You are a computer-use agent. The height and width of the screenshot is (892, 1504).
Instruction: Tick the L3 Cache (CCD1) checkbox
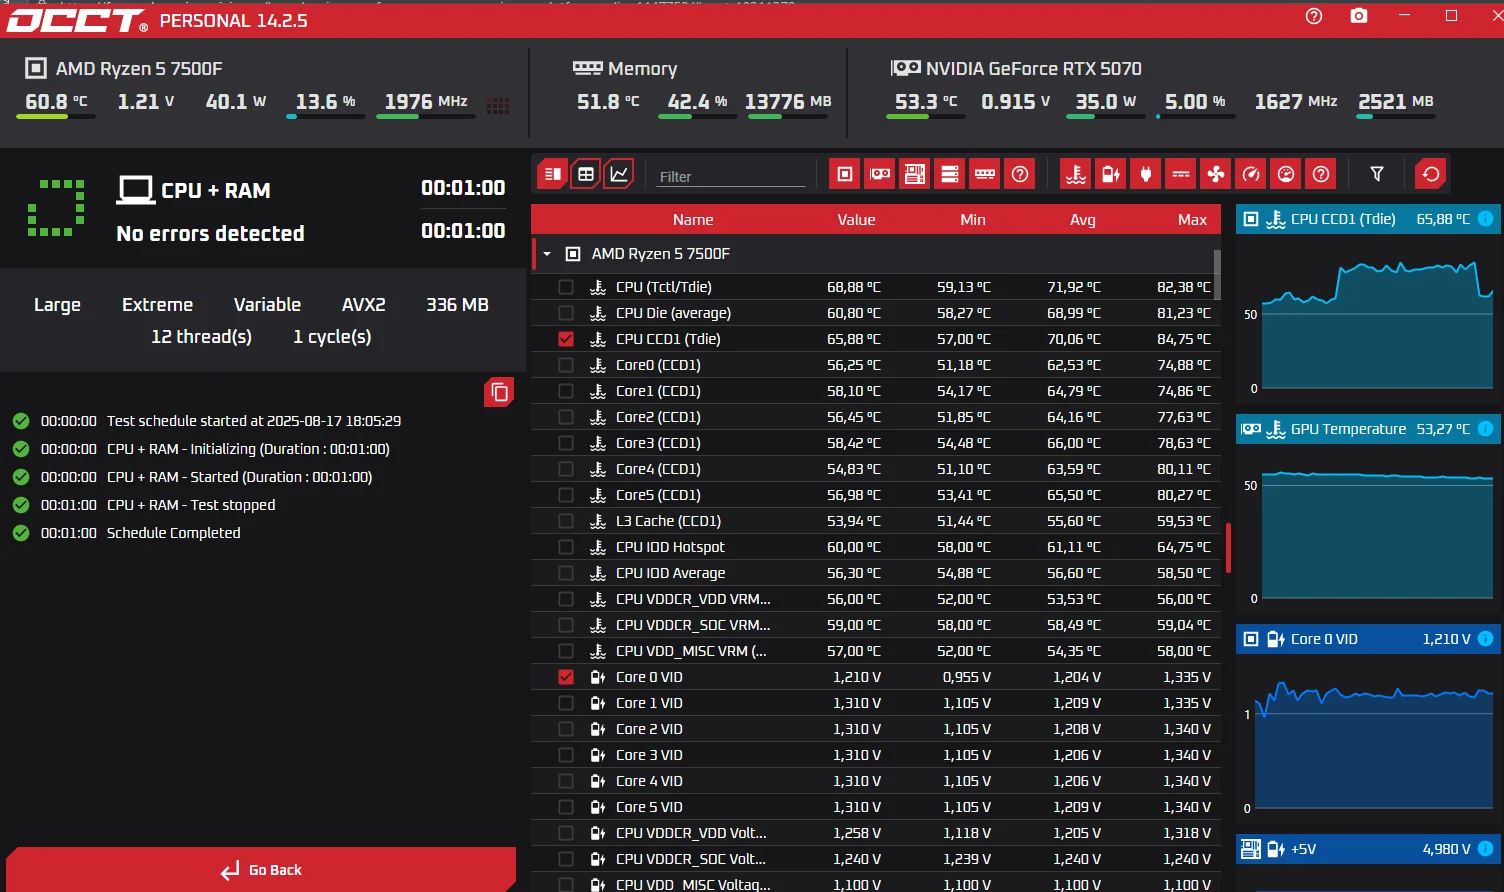tap(566, 521)
